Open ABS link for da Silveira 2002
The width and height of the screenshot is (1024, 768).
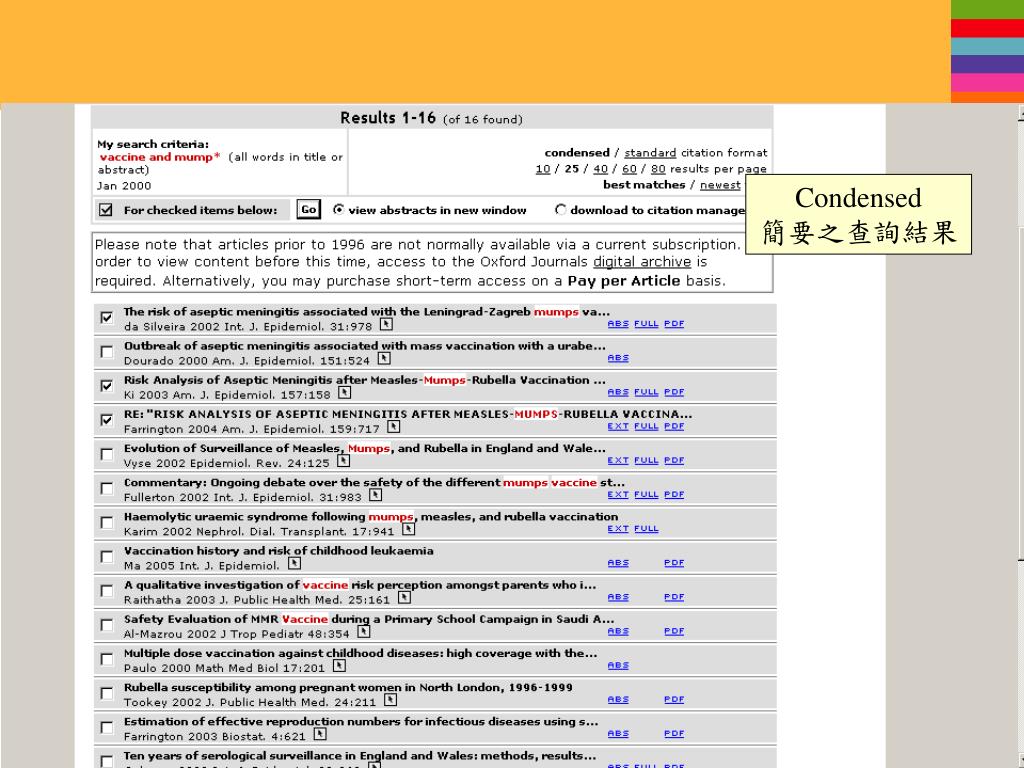click(618, 324)
